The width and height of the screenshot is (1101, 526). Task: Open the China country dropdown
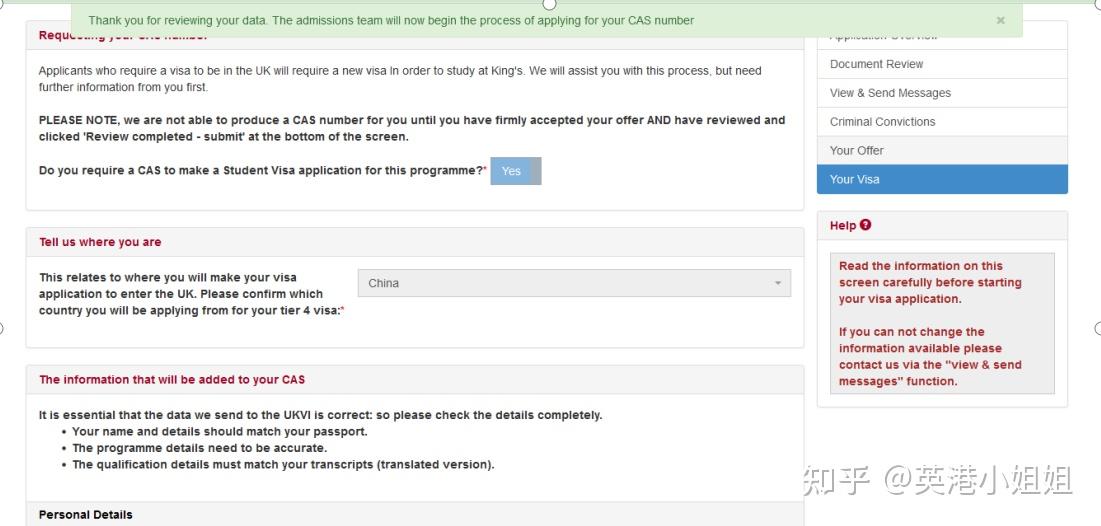[574, 283]
